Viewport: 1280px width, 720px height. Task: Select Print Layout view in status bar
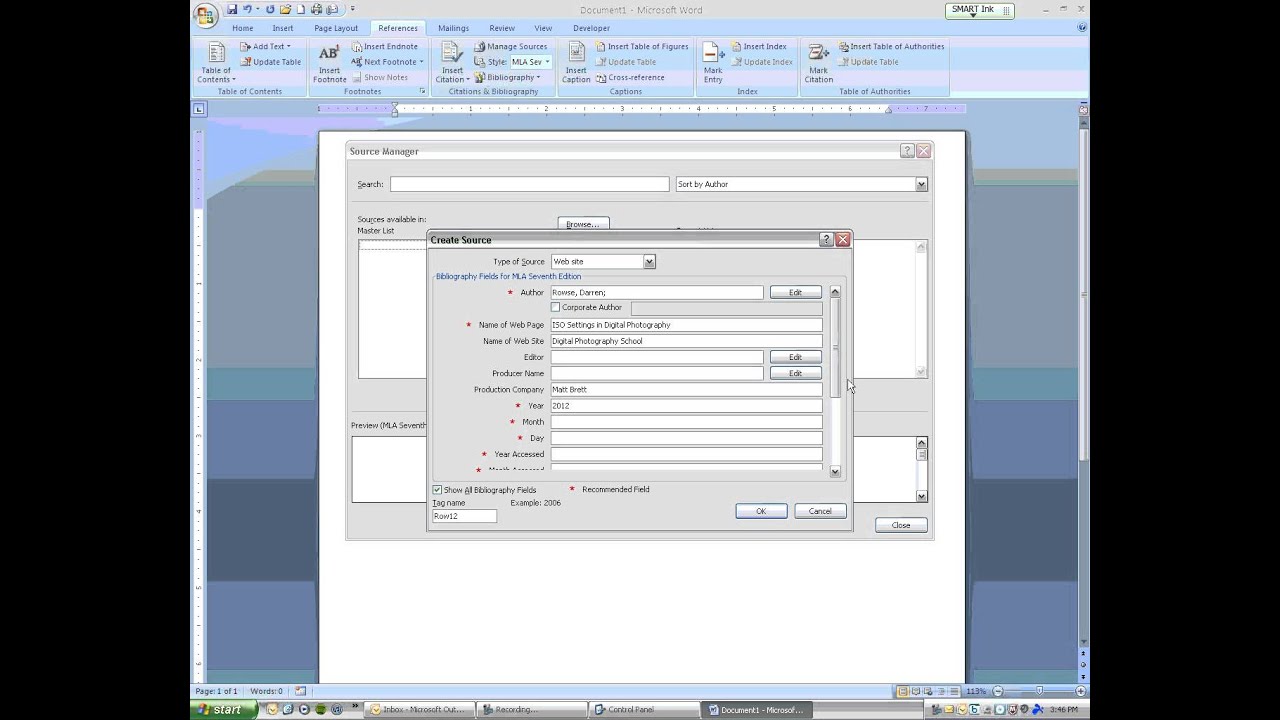pyautogui.click(x=903, y=691)
